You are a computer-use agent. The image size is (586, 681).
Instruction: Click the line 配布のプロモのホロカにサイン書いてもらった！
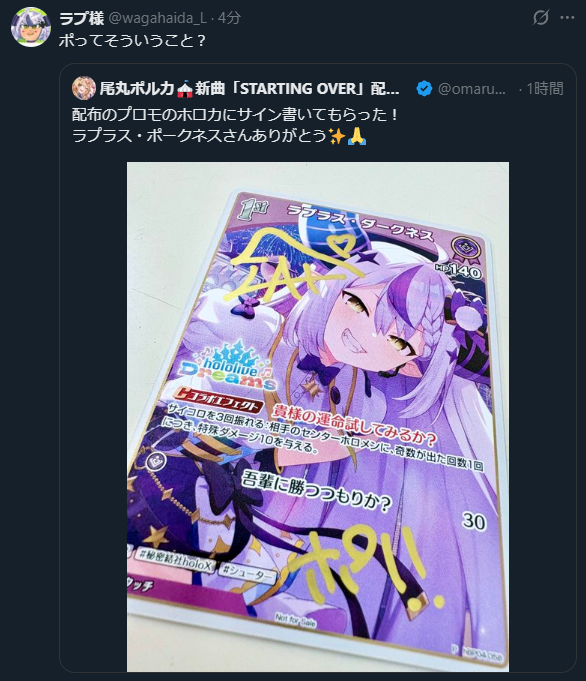point(235,115)
